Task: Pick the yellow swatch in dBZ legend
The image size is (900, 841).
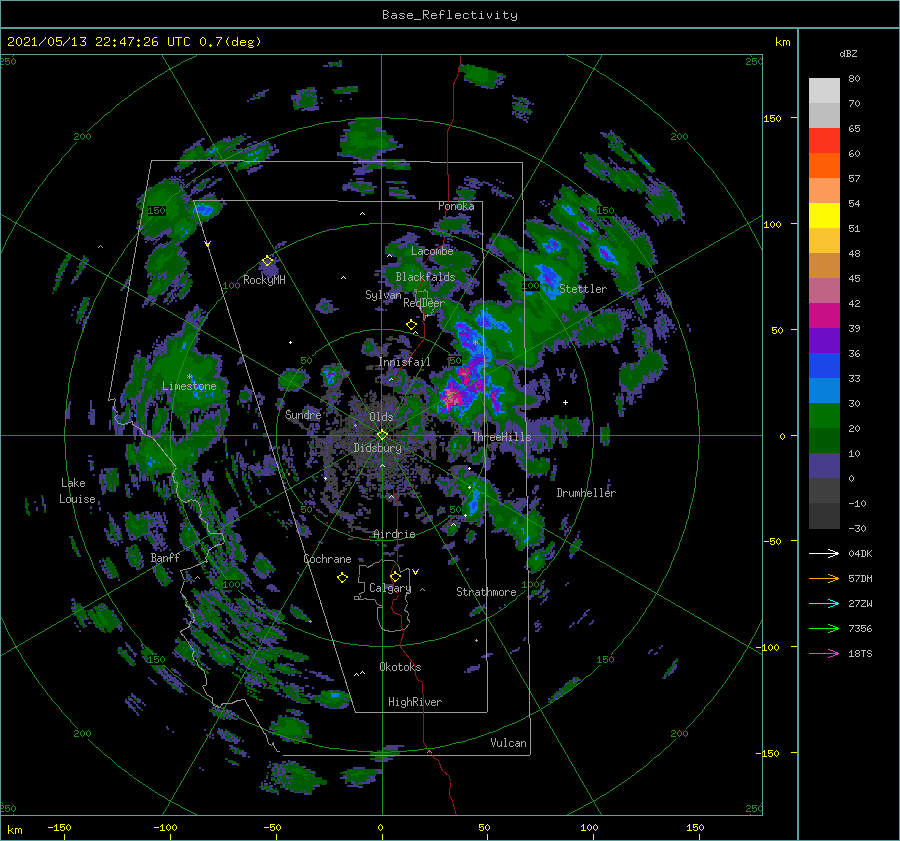Action: [824, 216]
